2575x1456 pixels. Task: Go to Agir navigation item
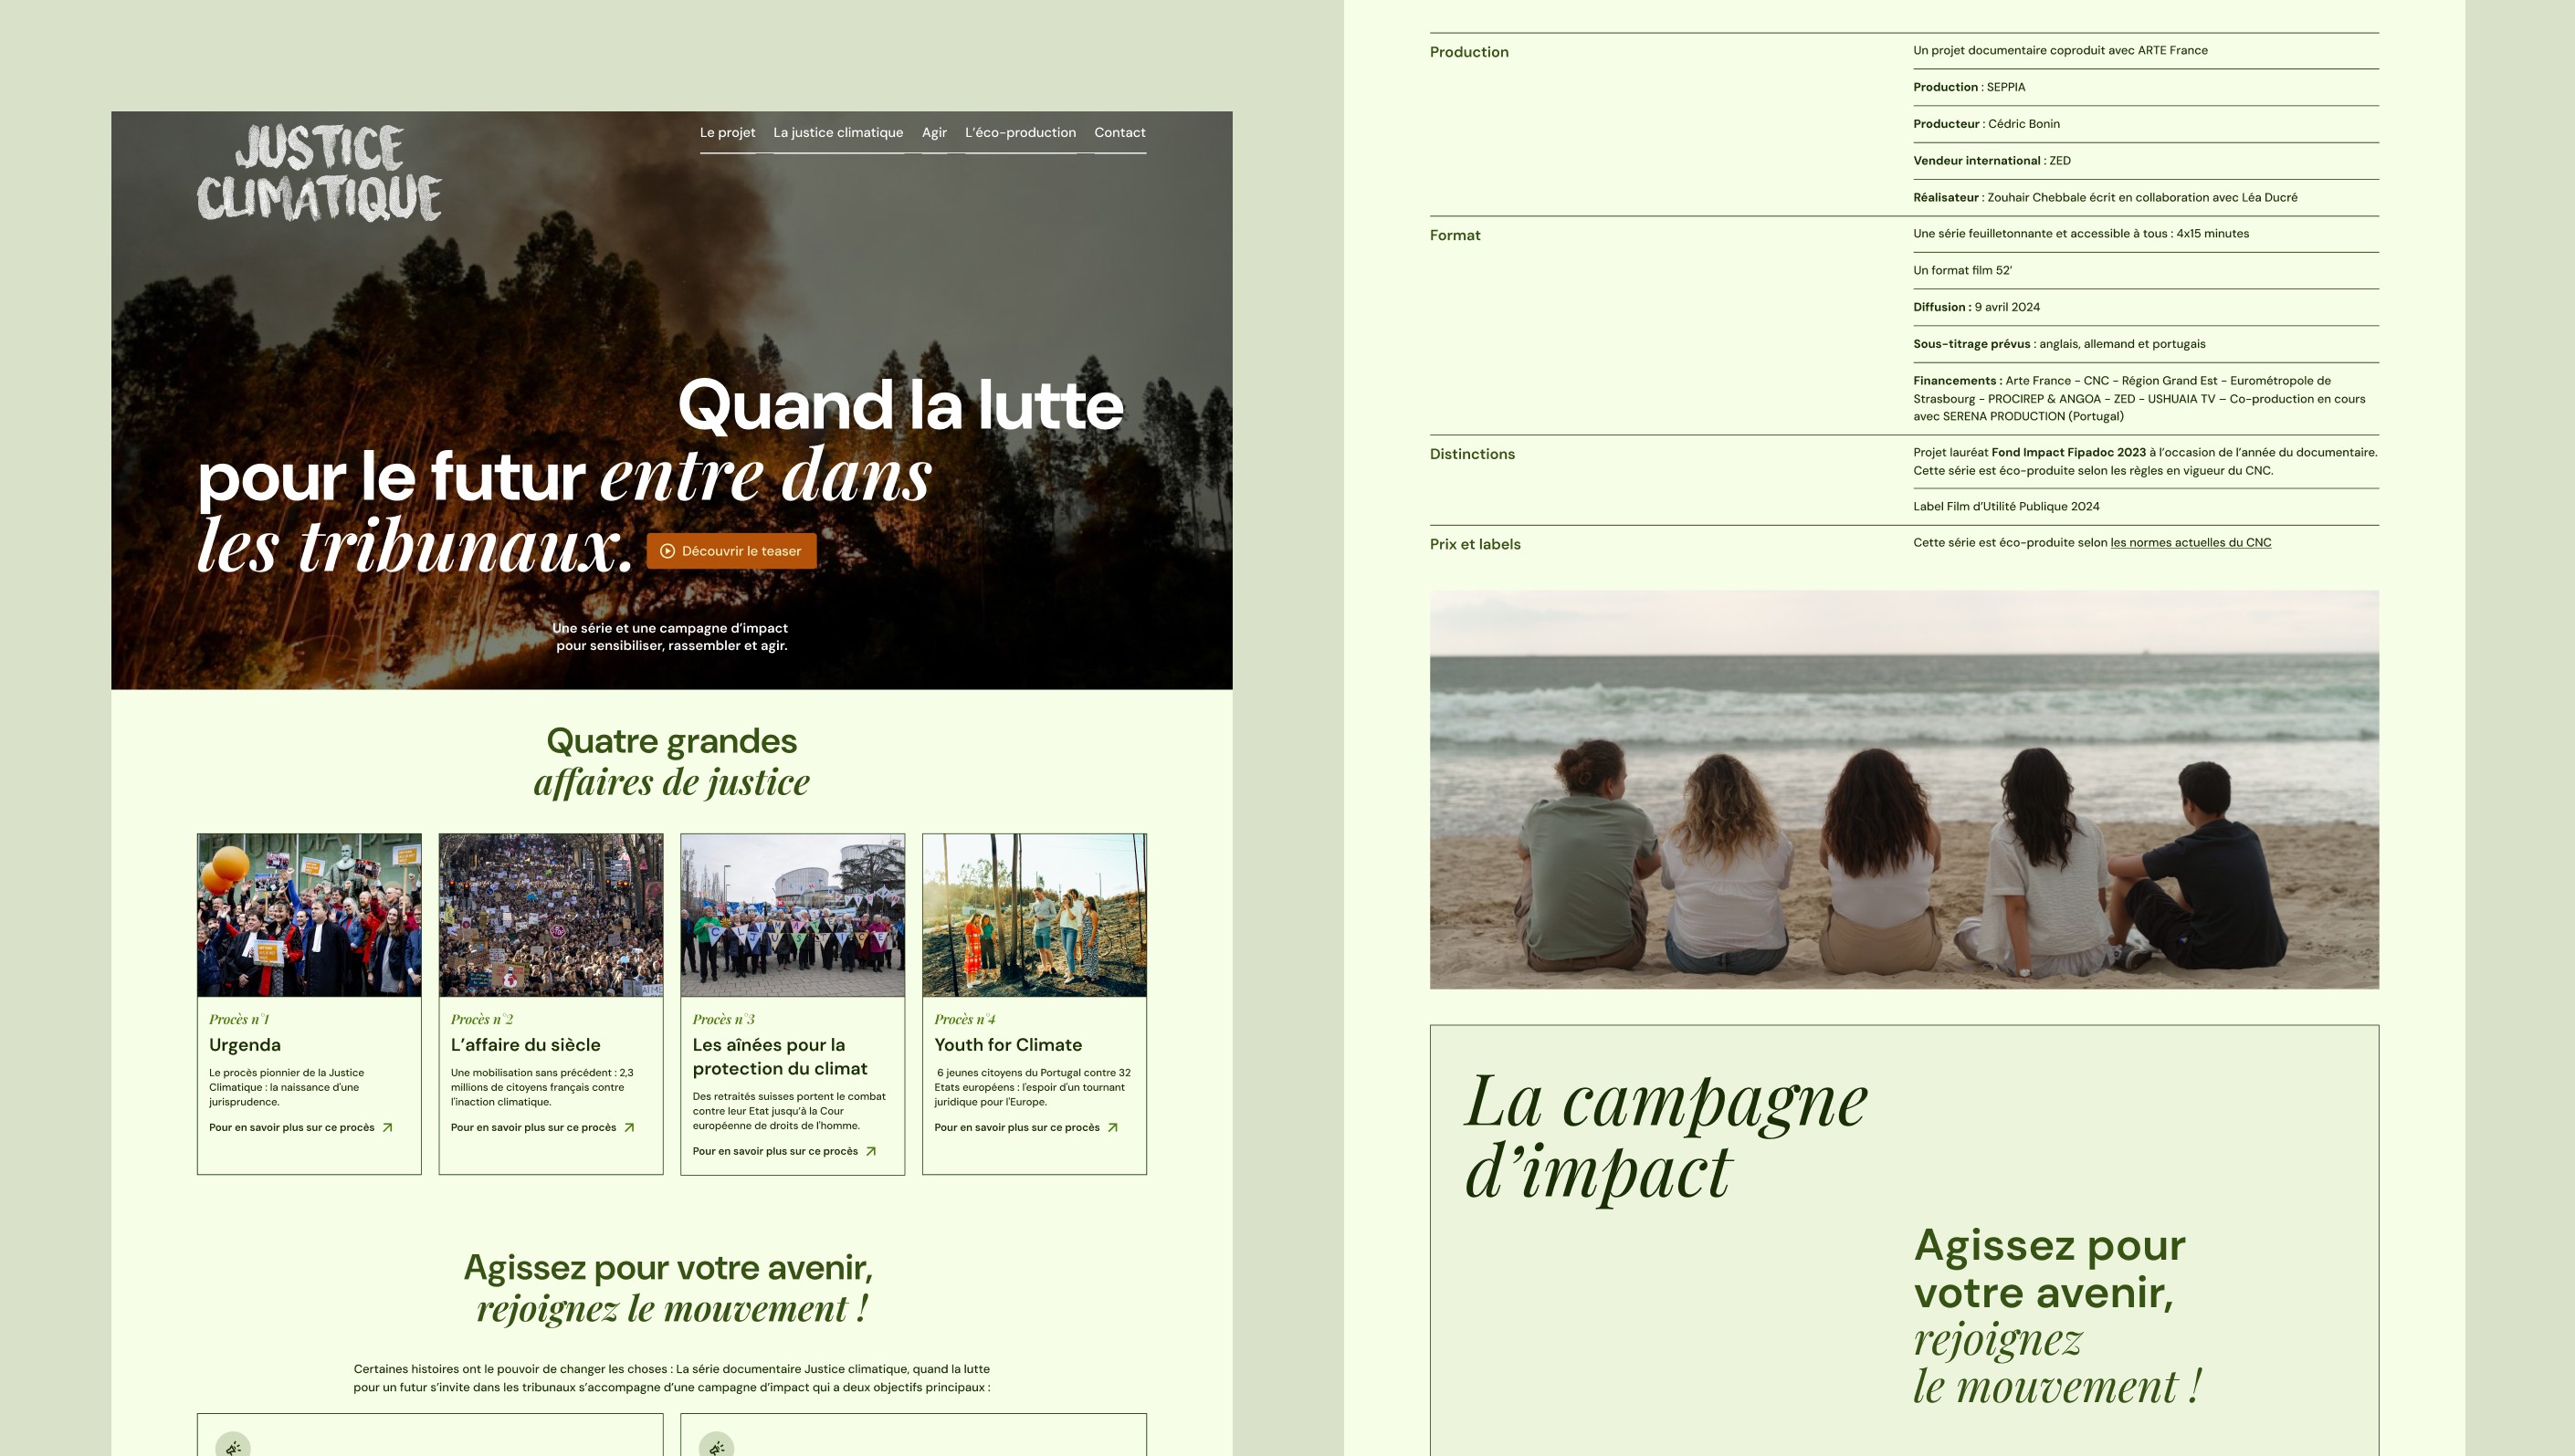[933, 132]
